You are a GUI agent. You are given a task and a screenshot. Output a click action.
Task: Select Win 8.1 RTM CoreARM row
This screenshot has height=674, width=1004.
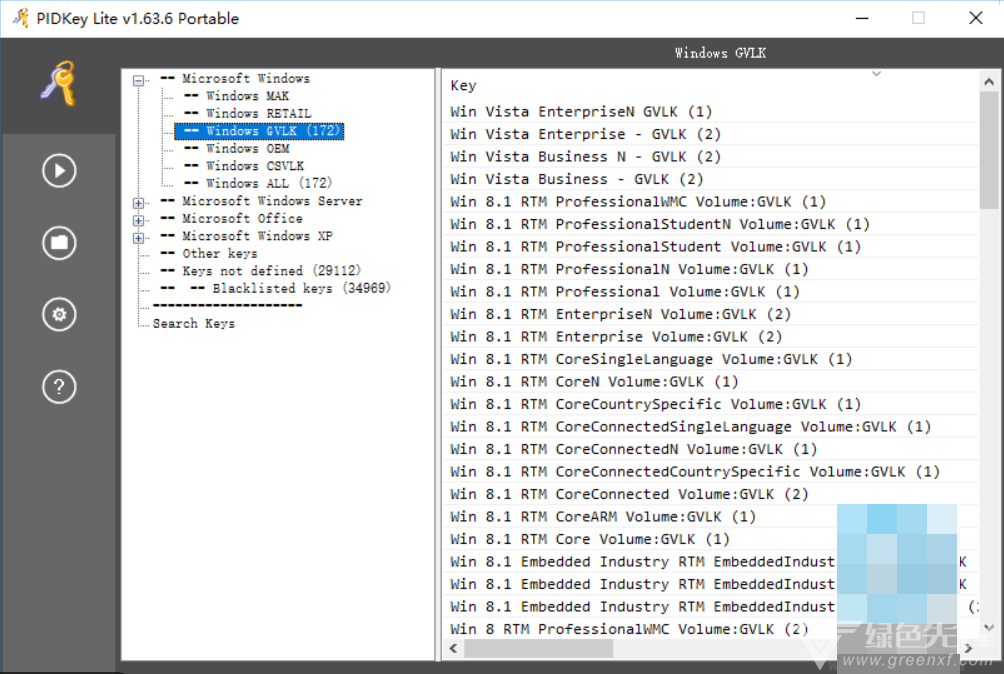711,516
